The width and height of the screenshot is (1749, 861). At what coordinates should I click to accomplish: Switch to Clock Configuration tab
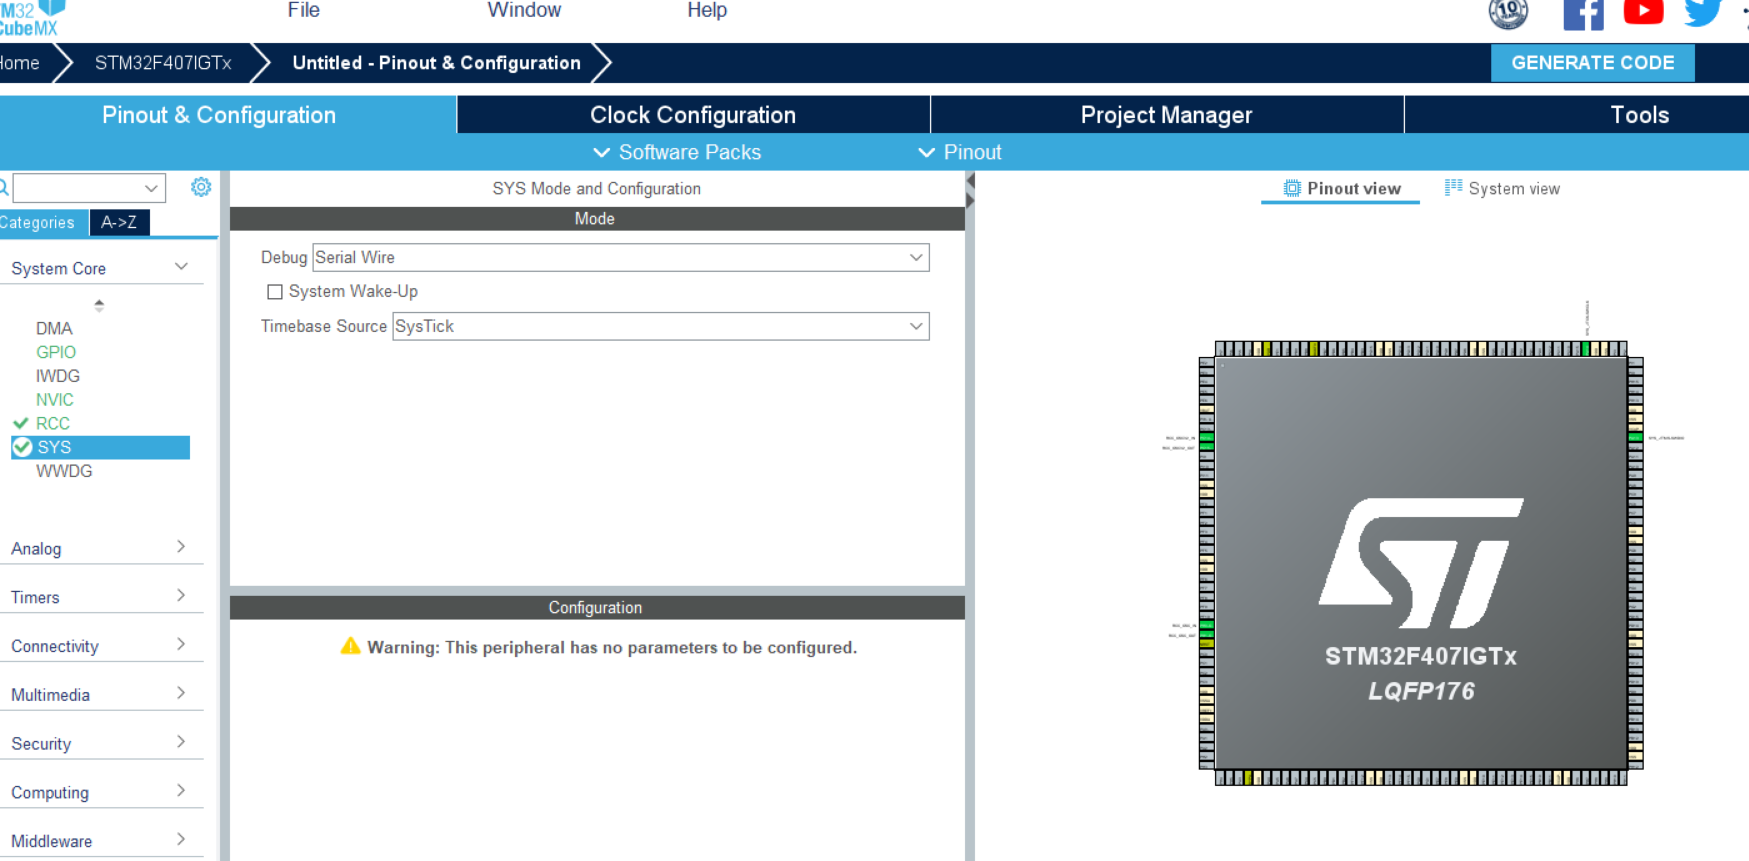coord(693,115)
